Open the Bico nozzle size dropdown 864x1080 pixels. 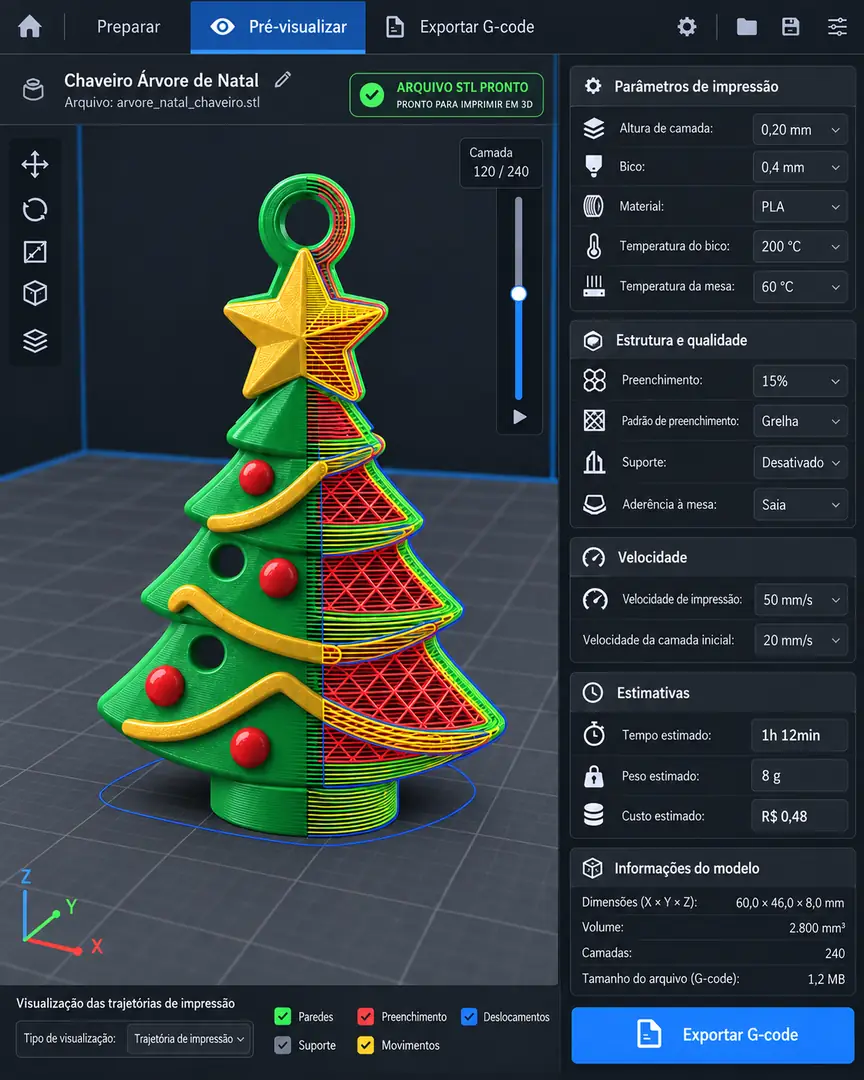pos(800,167)
